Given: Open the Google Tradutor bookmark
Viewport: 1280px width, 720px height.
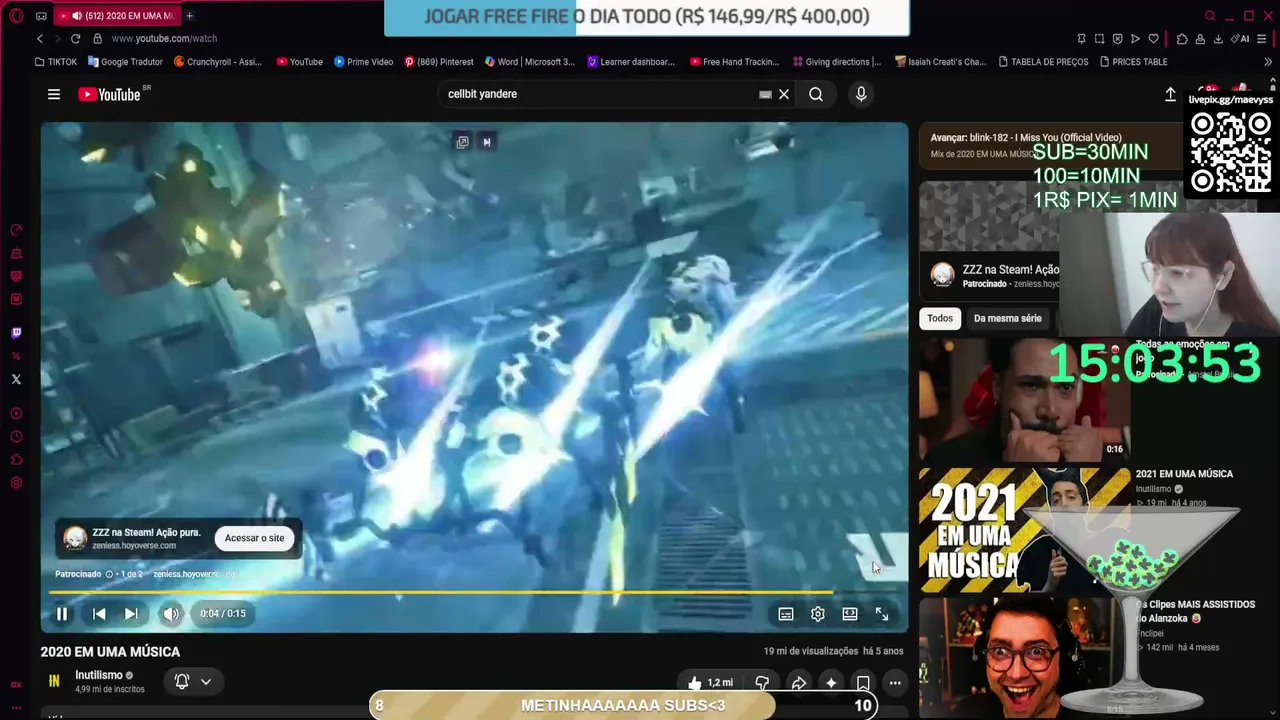Looking at the screenshot, I should (x=125, y=62).
